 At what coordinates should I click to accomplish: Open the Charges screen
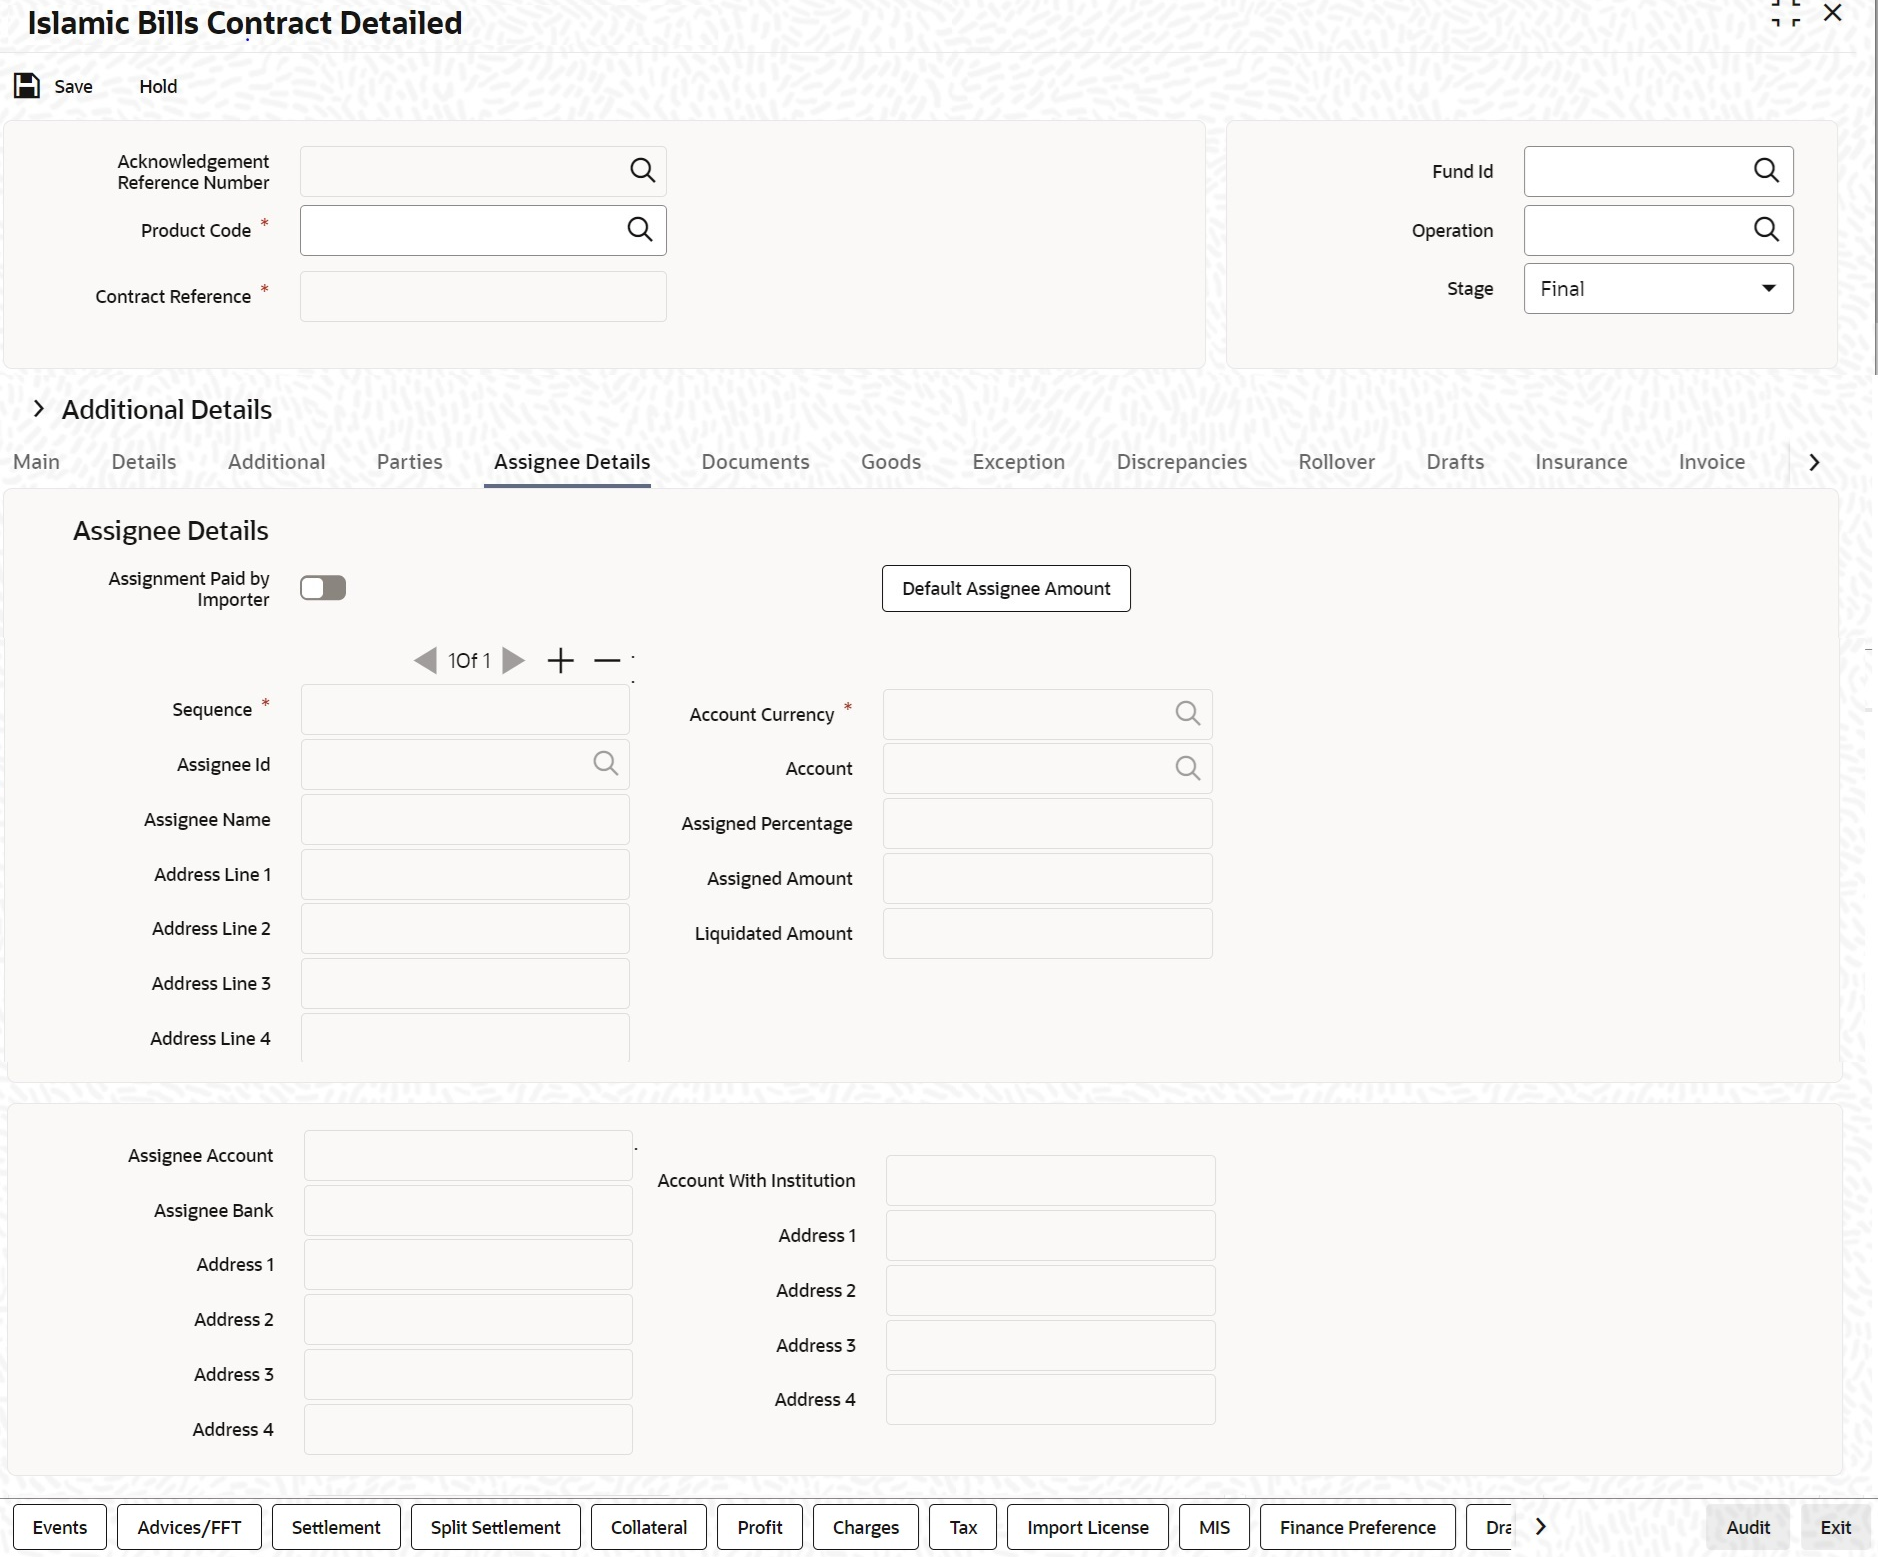[x=866, y=1527]
